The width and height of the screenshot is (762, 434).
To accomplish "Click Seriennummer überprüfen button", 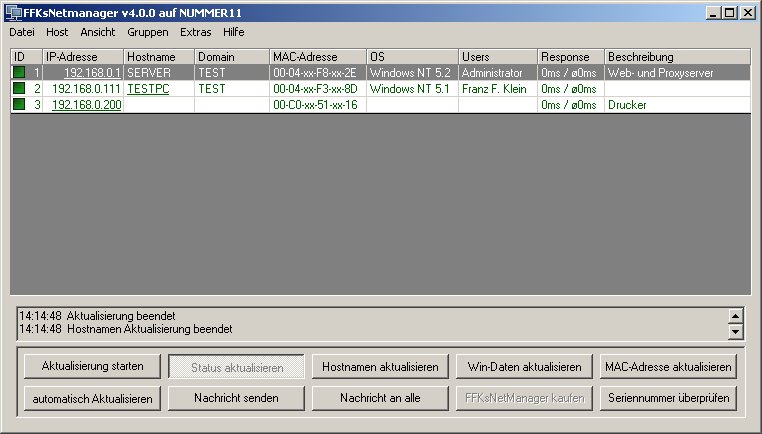I will coord(668,398).
